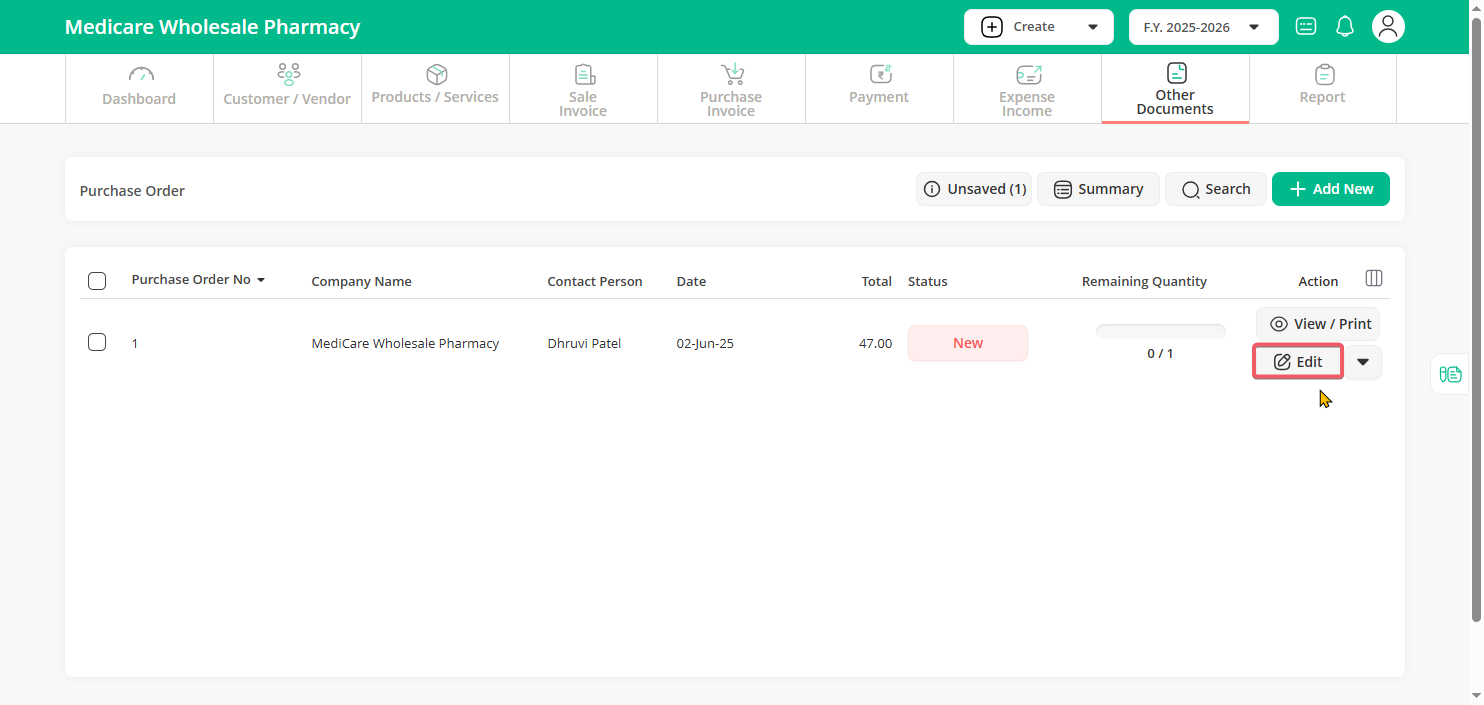Click the Contact Person column header
1484x705 pixels.
(x=595, y=282)
